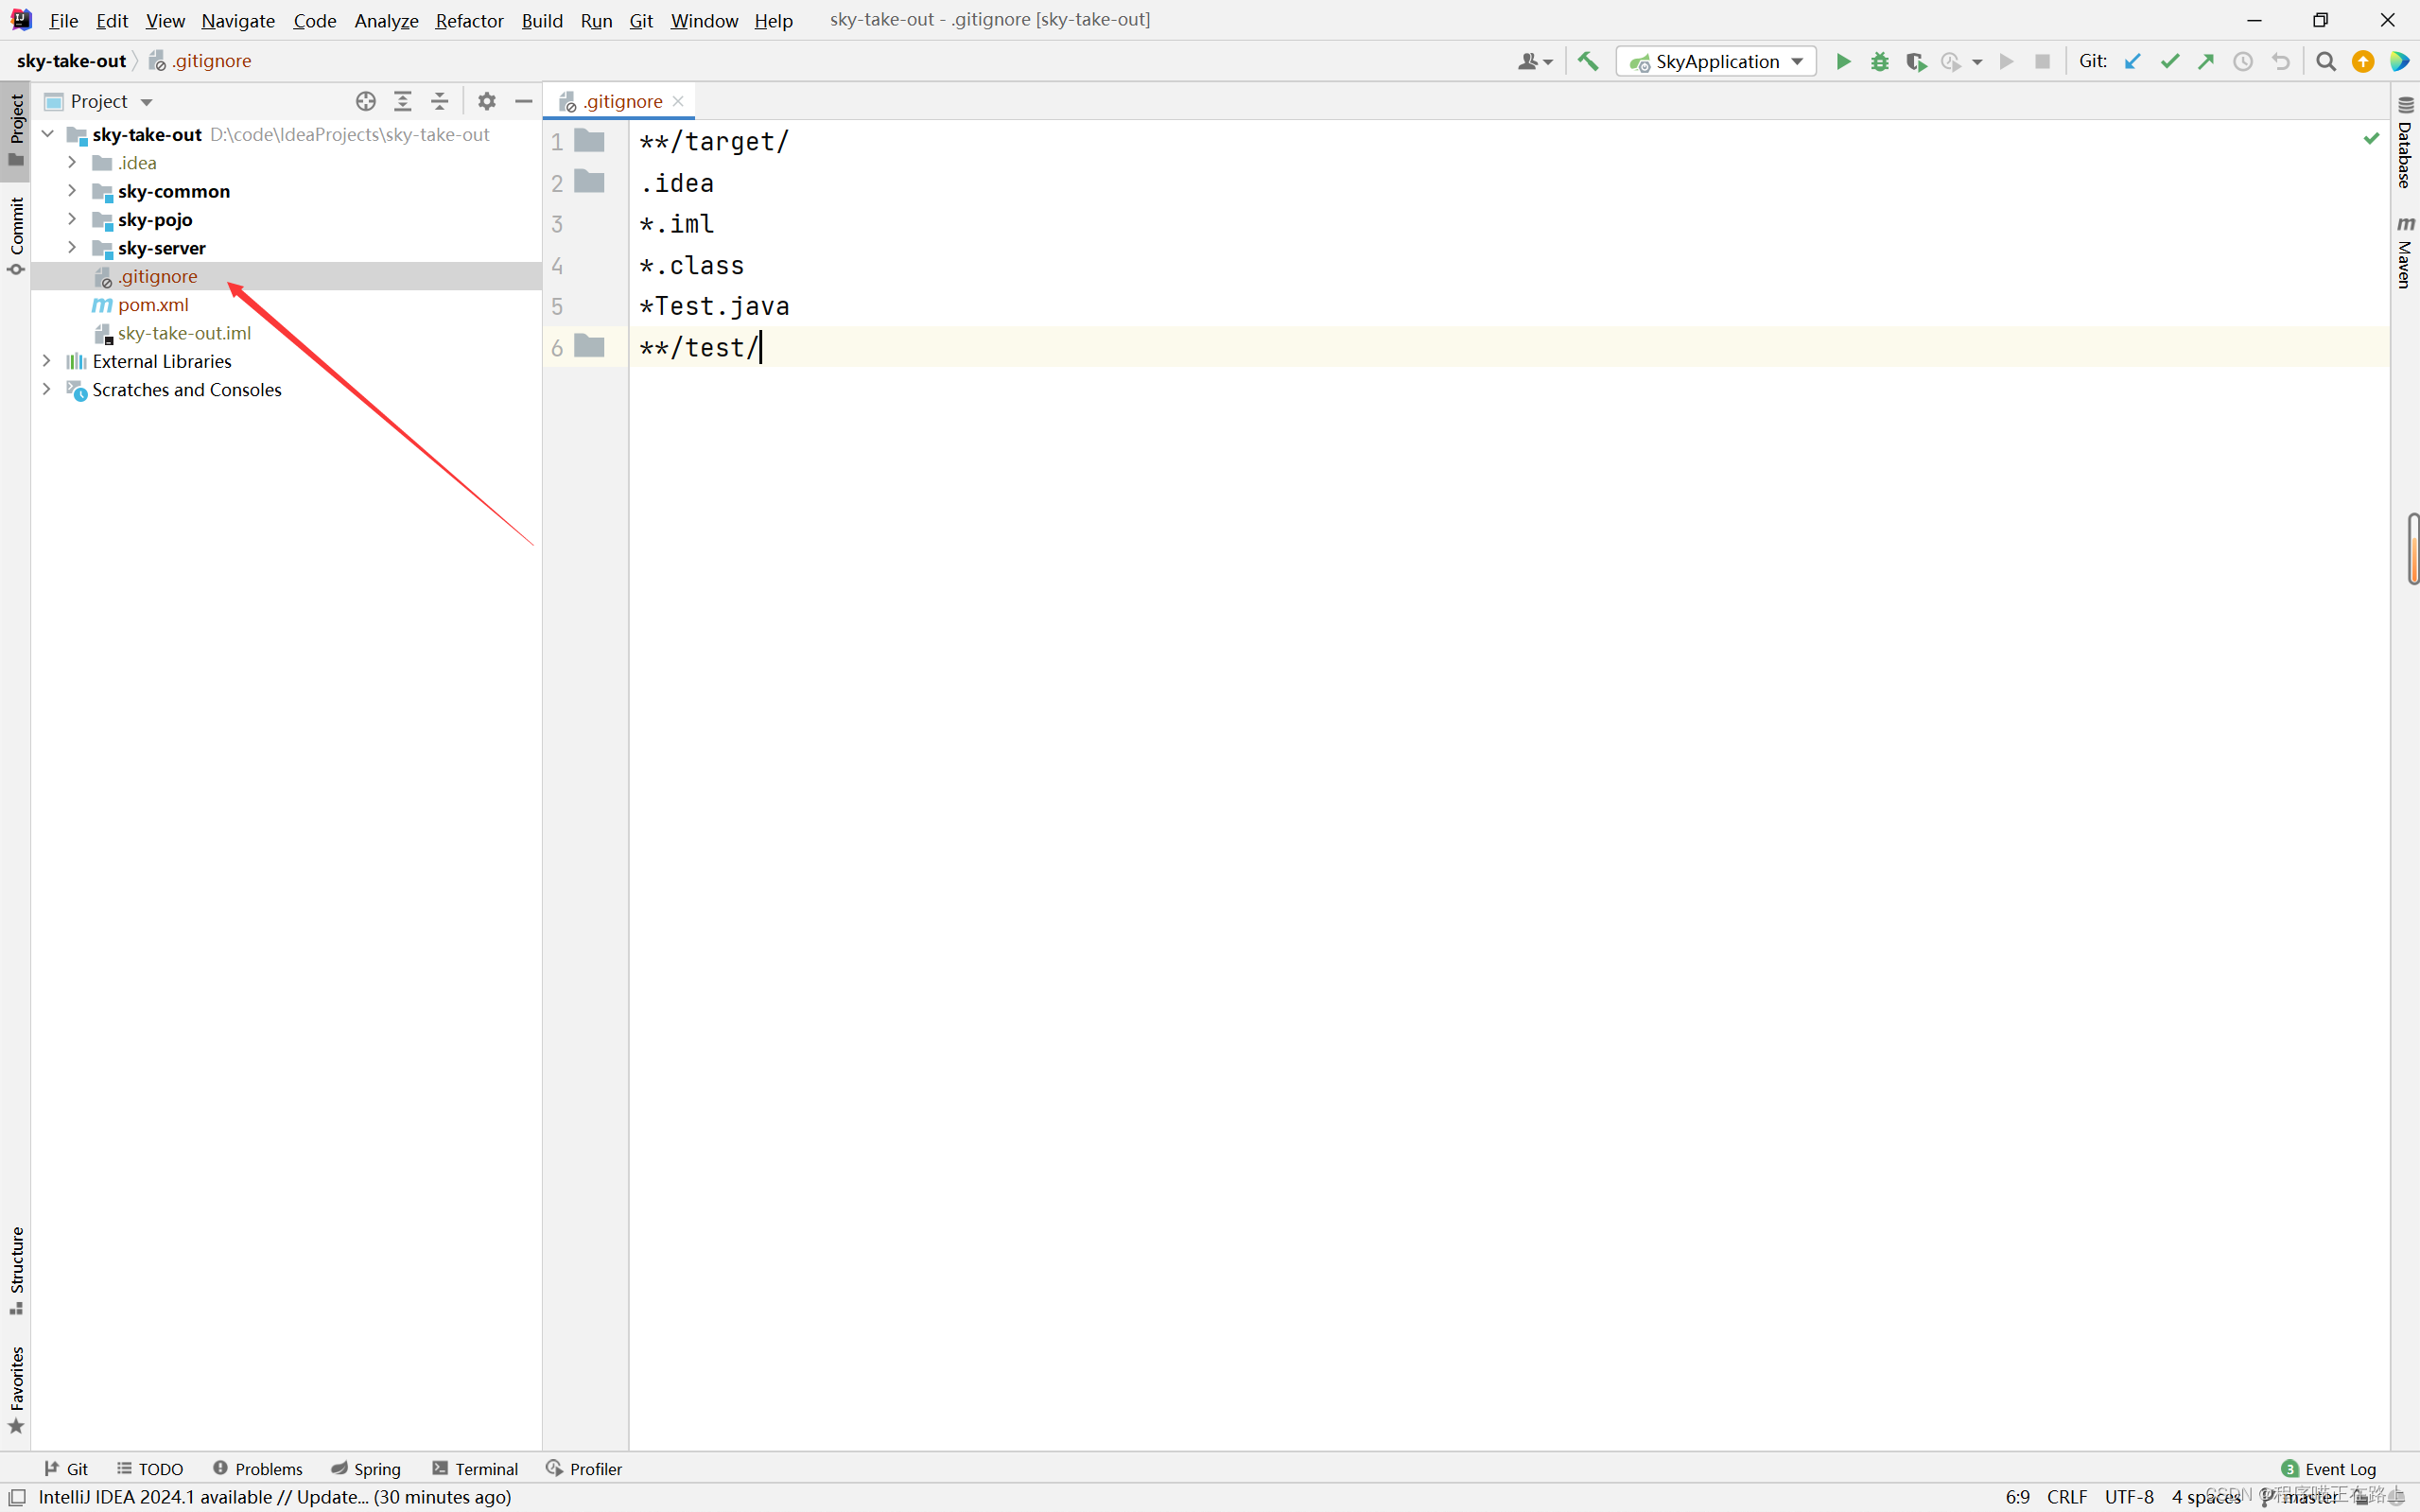
Task: Click the Git Push arrow icon
Action: pos(2206,62)
